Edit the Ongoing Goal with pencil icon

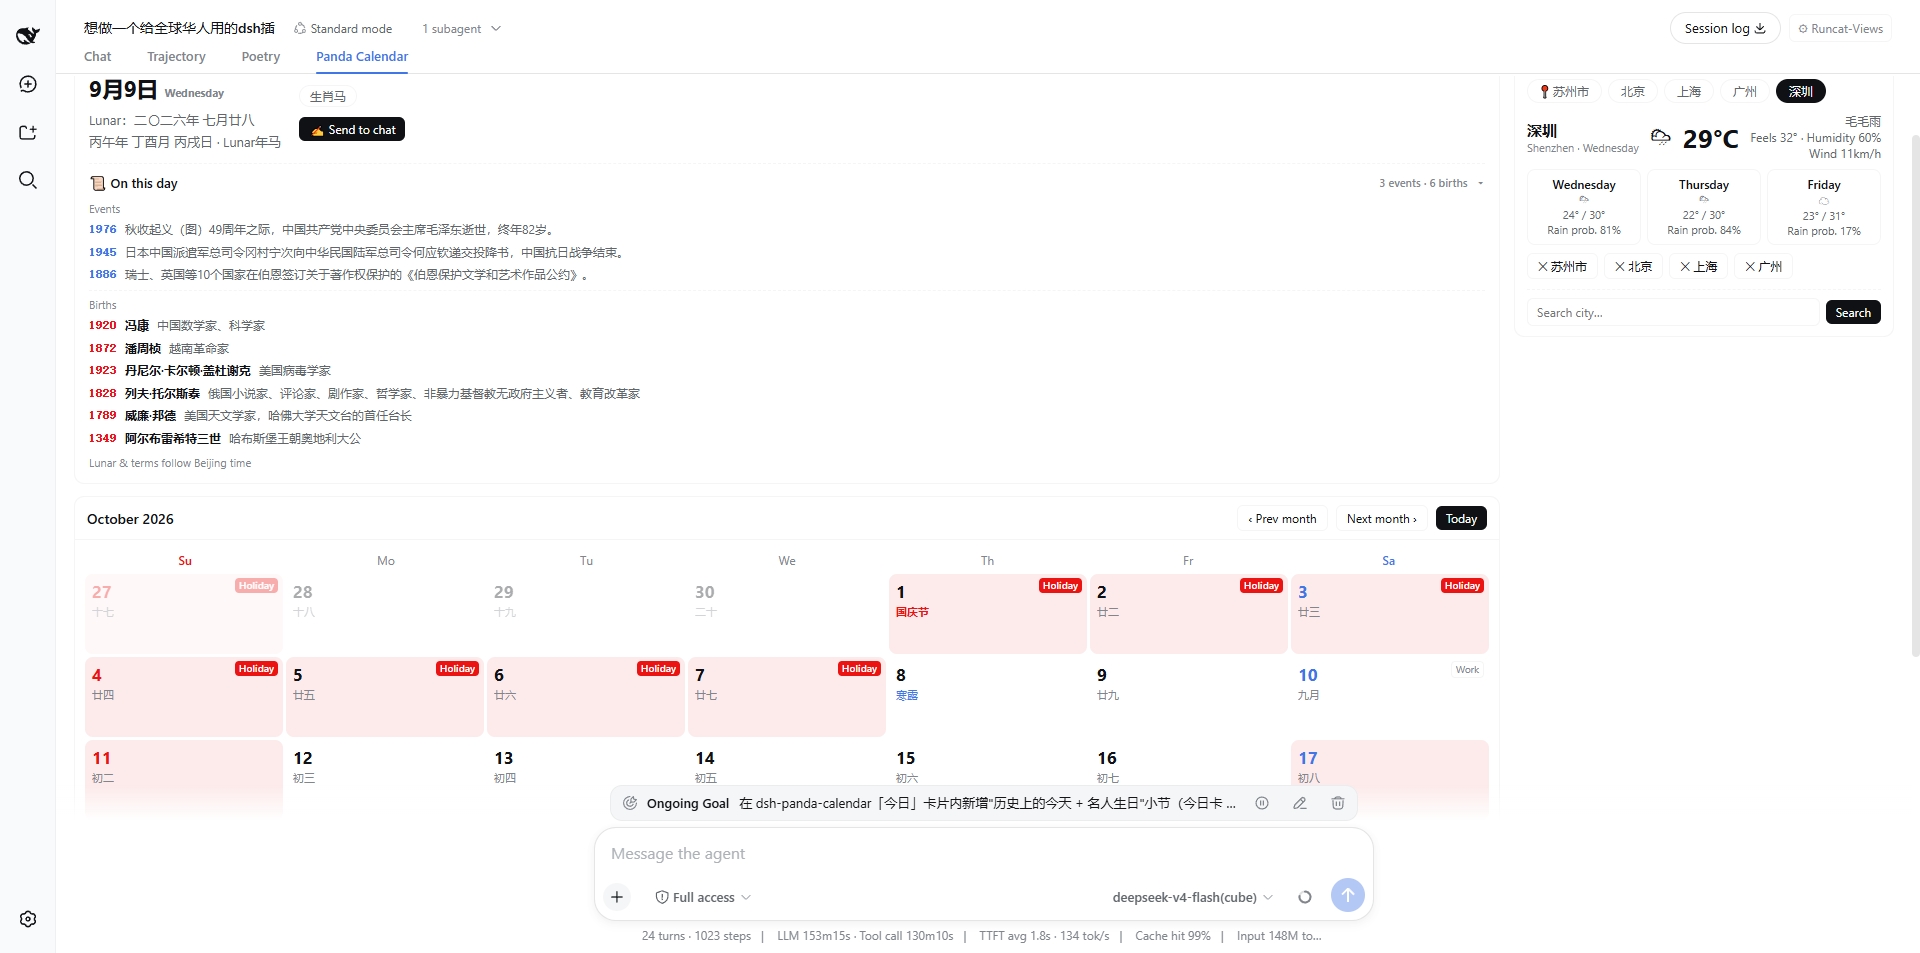(x=1300, y=803)
